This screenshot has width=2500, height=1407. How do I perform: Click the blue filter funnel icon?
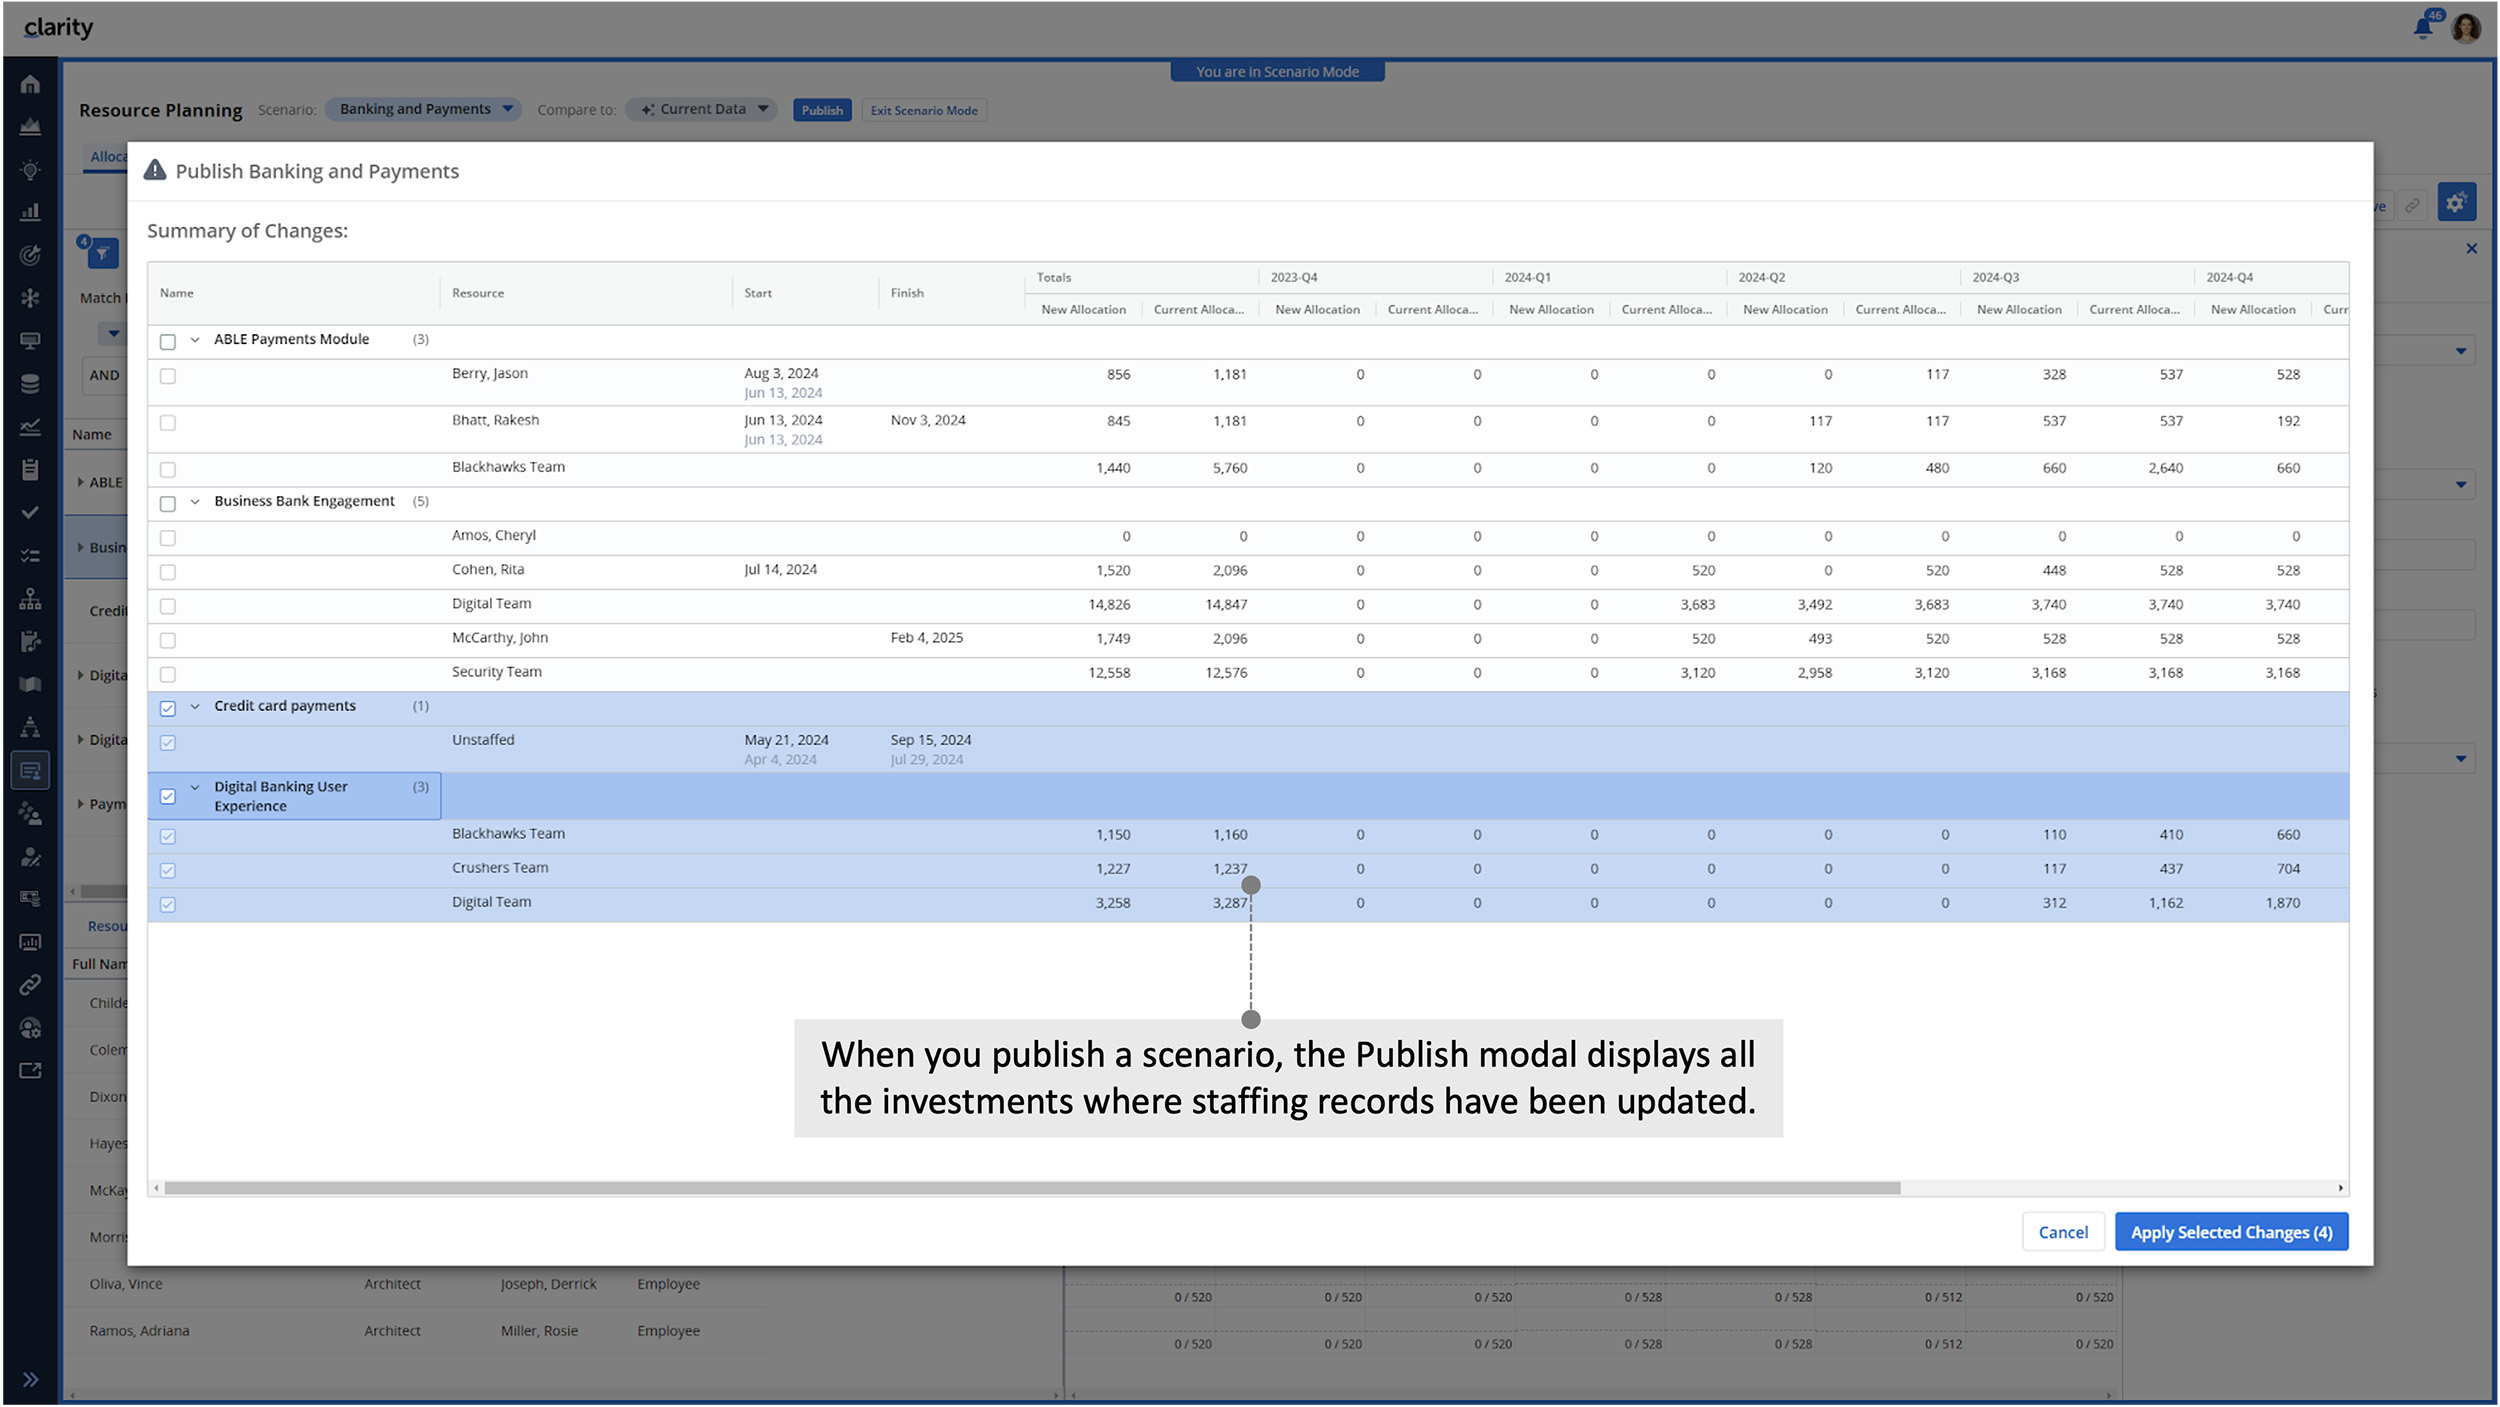pos(102,254)
